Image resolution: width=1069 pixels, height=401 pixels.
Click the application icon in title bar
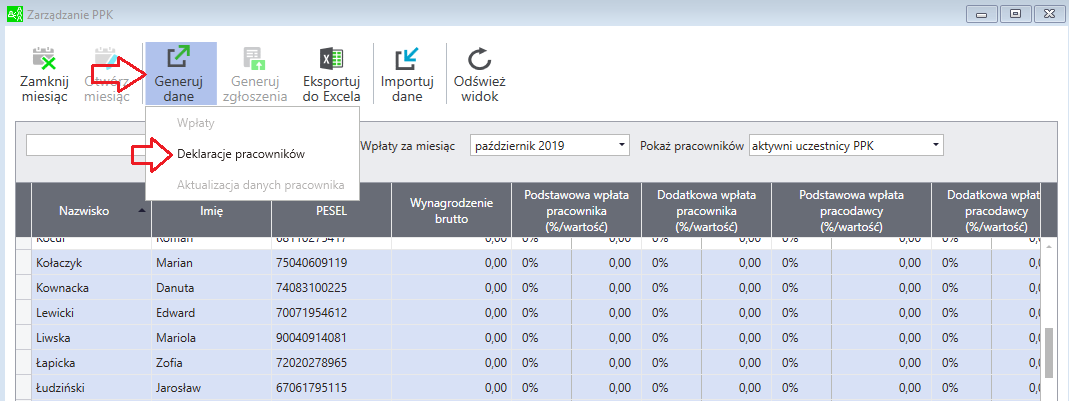click(12, 12)
